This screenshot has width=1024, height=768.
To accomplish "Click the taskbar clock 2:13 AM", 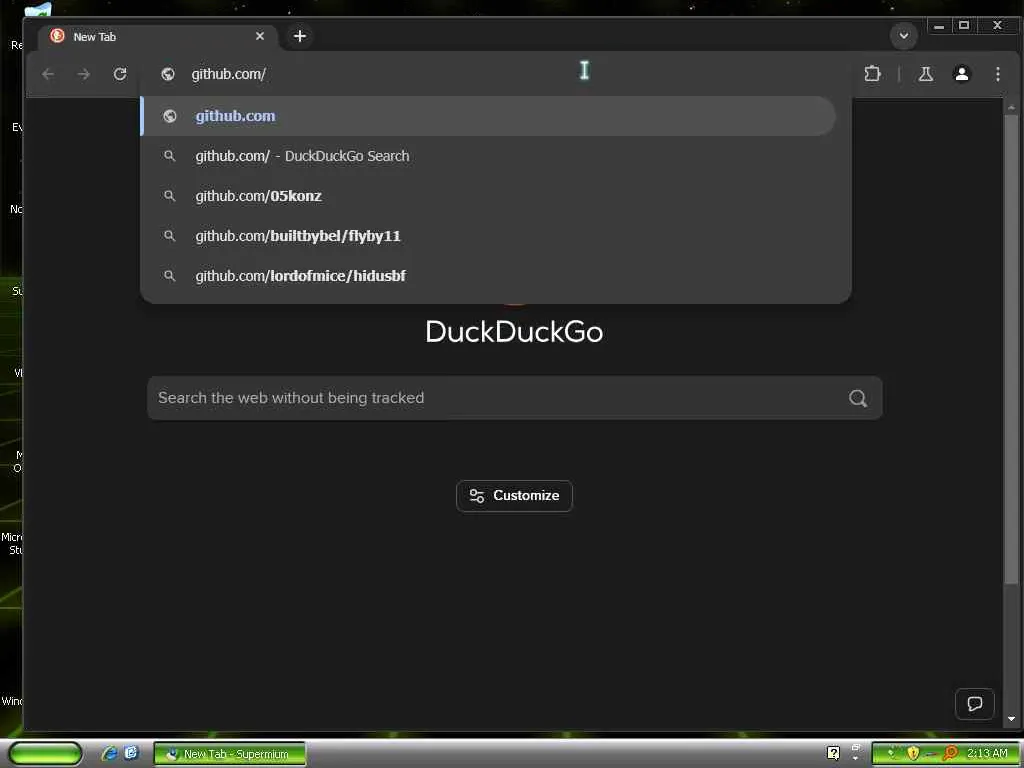I will click(987, 754).
